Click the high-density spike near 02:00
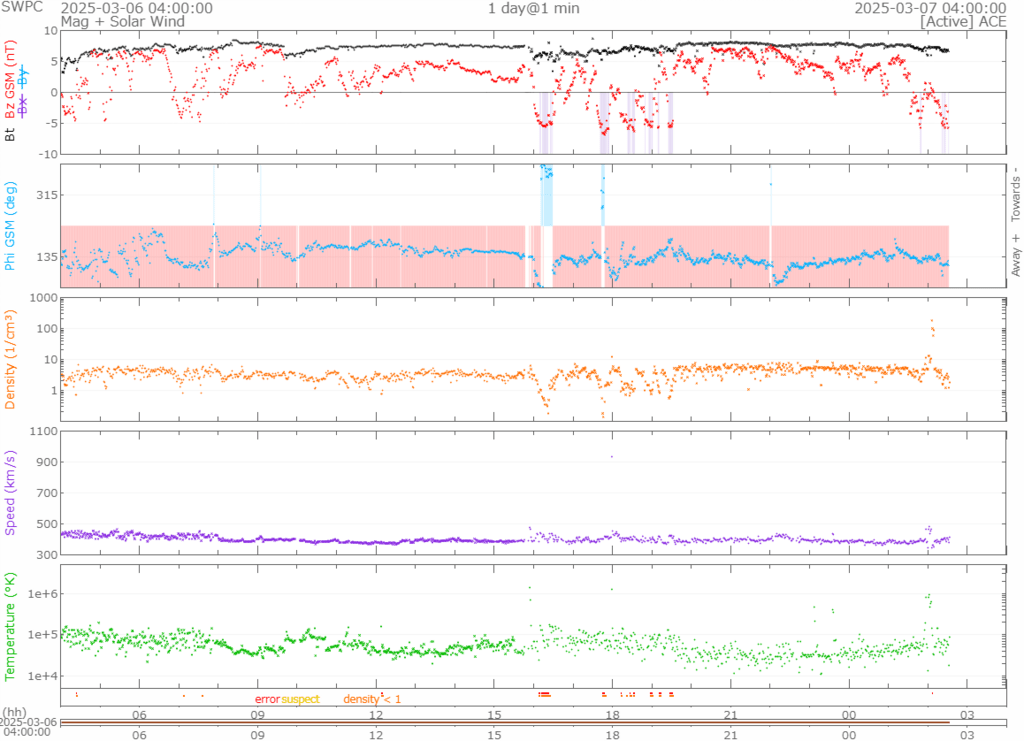 pyautogui.click(x=932, y=325)
